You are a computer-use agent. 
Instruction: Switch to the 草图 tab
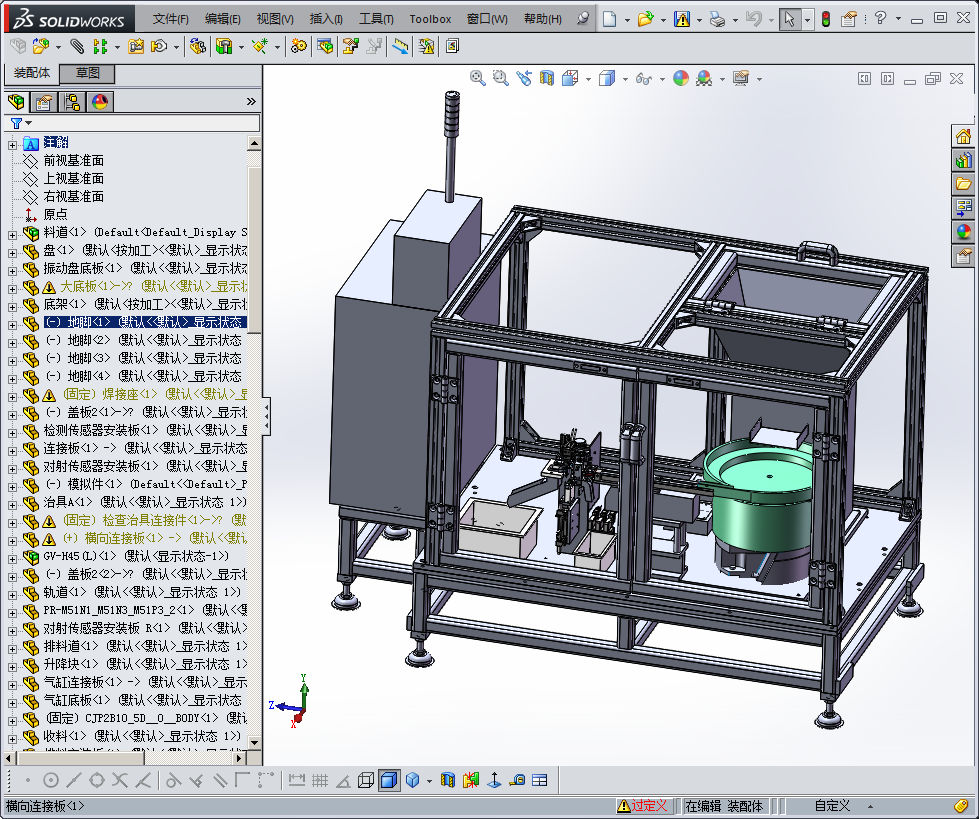point(88,73)
